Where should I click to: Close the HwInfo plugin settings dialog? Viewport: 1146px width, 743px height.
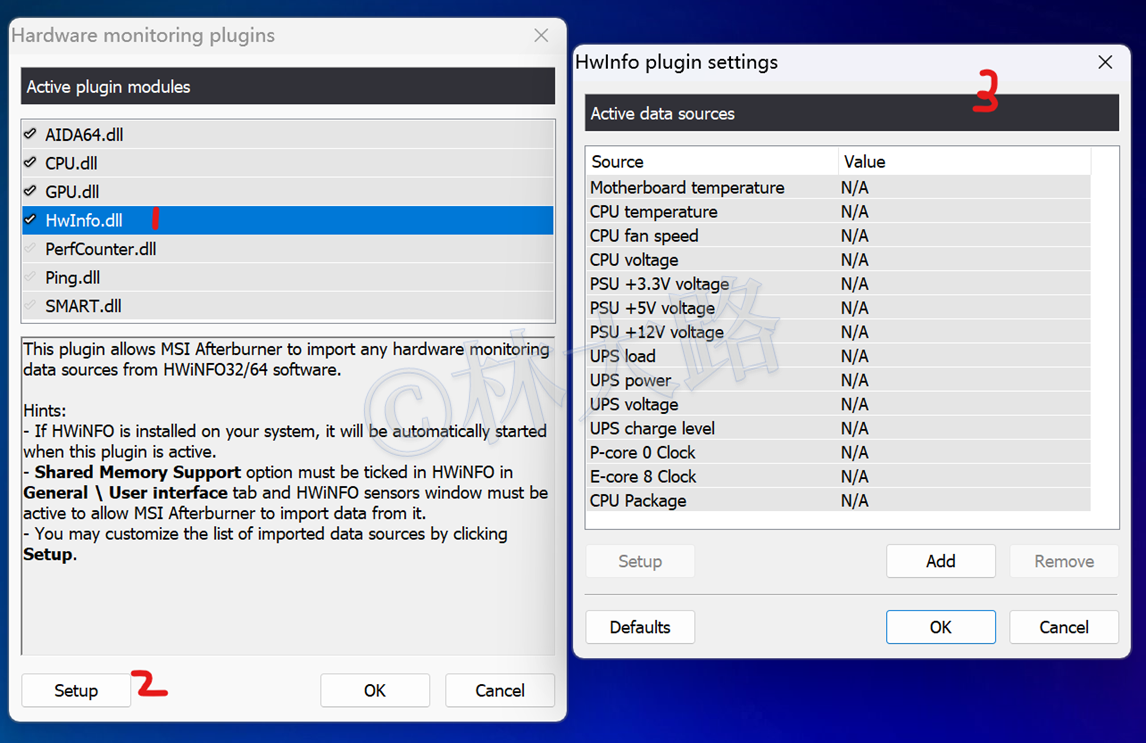point(1105,62)
